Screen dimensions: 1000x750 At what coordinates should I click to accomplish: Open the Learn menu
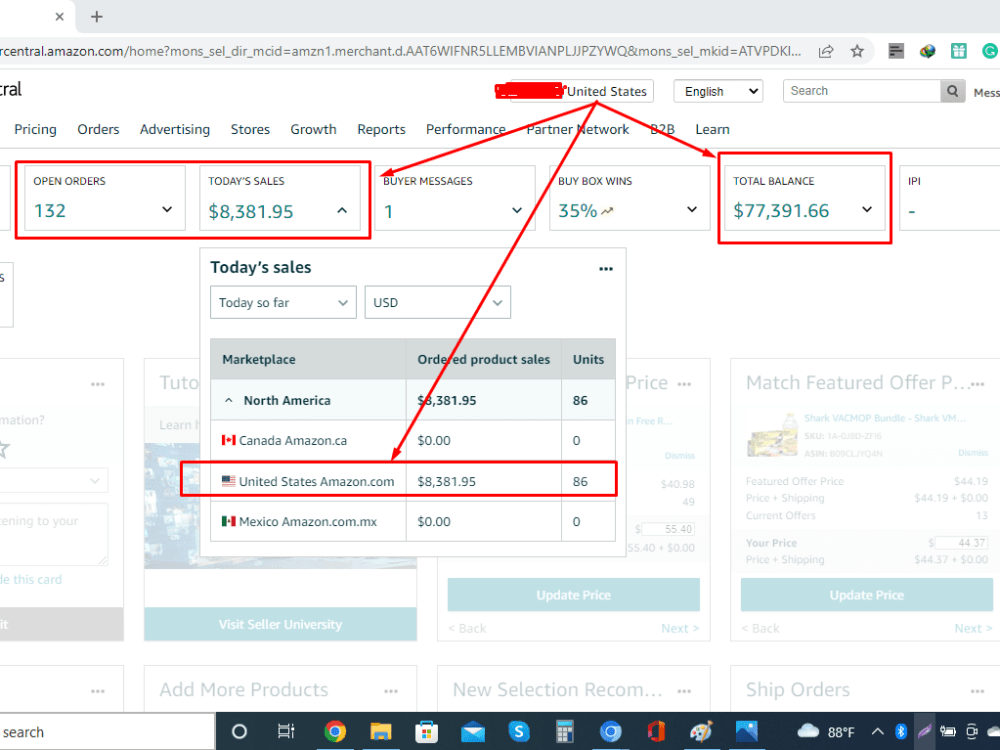tap(712, 129)
